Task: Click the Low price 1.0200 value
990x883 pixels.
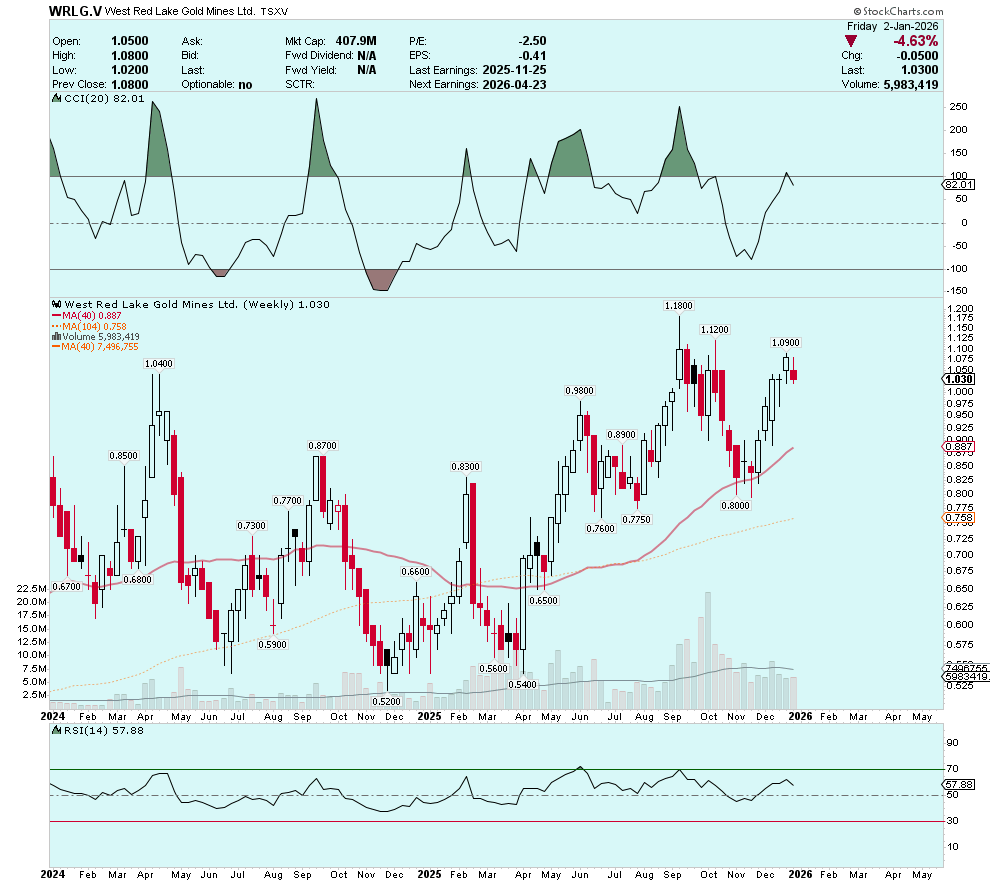Action: tap(129, 70)
